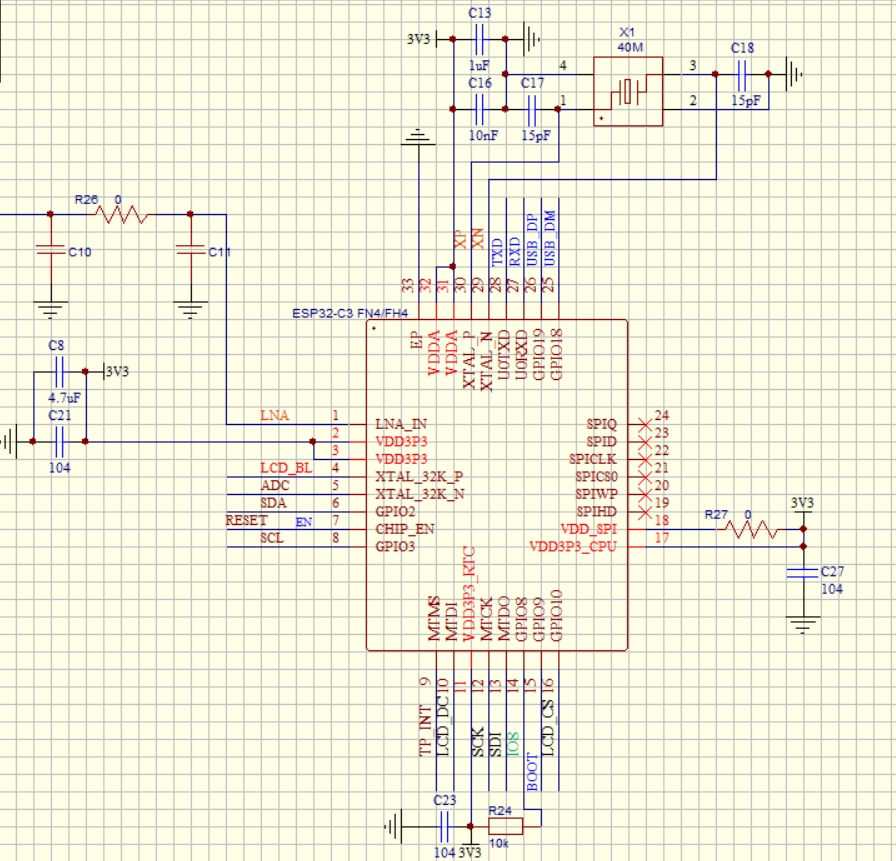
Task: Select the ADC net label
Action: (x=275, y=486)
